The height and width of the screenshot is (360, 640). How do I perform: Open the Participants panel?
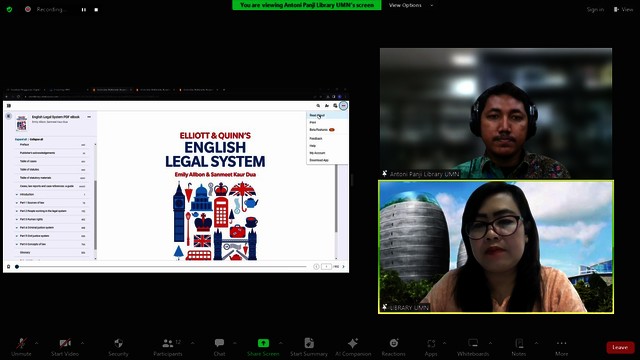point(168,347)
